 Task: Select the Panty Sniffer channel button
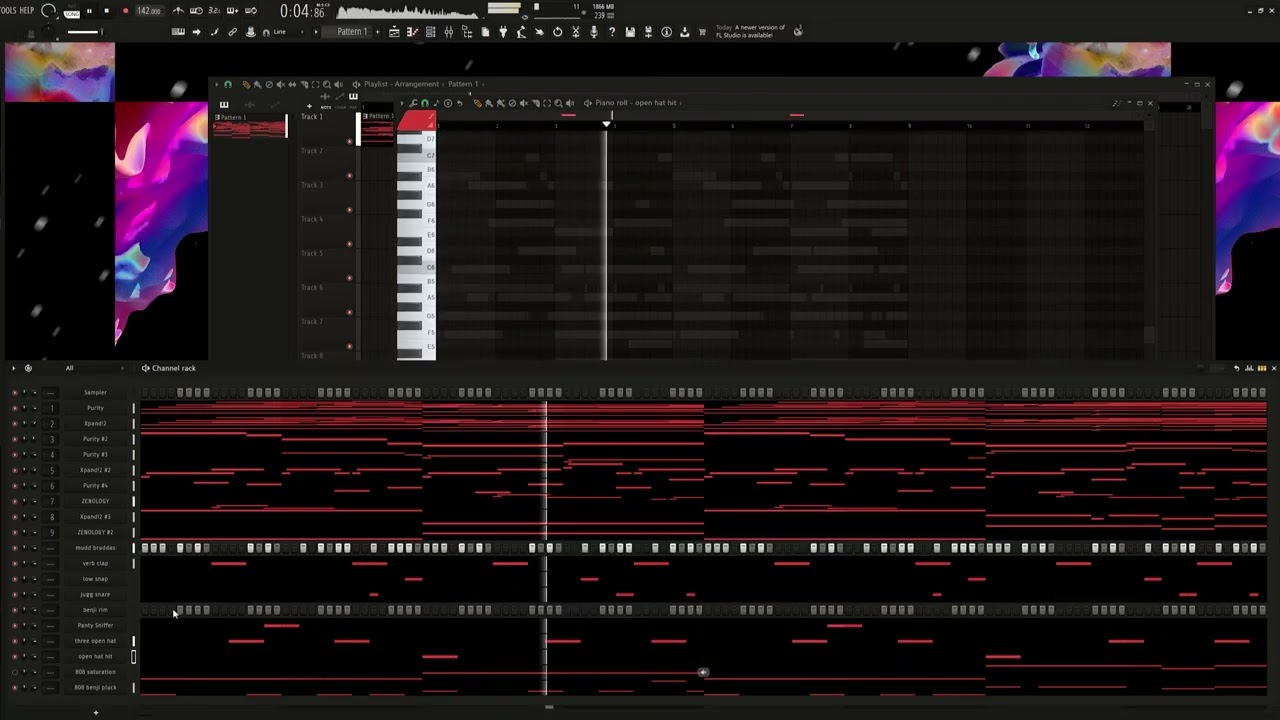click(x=95, y=625)
